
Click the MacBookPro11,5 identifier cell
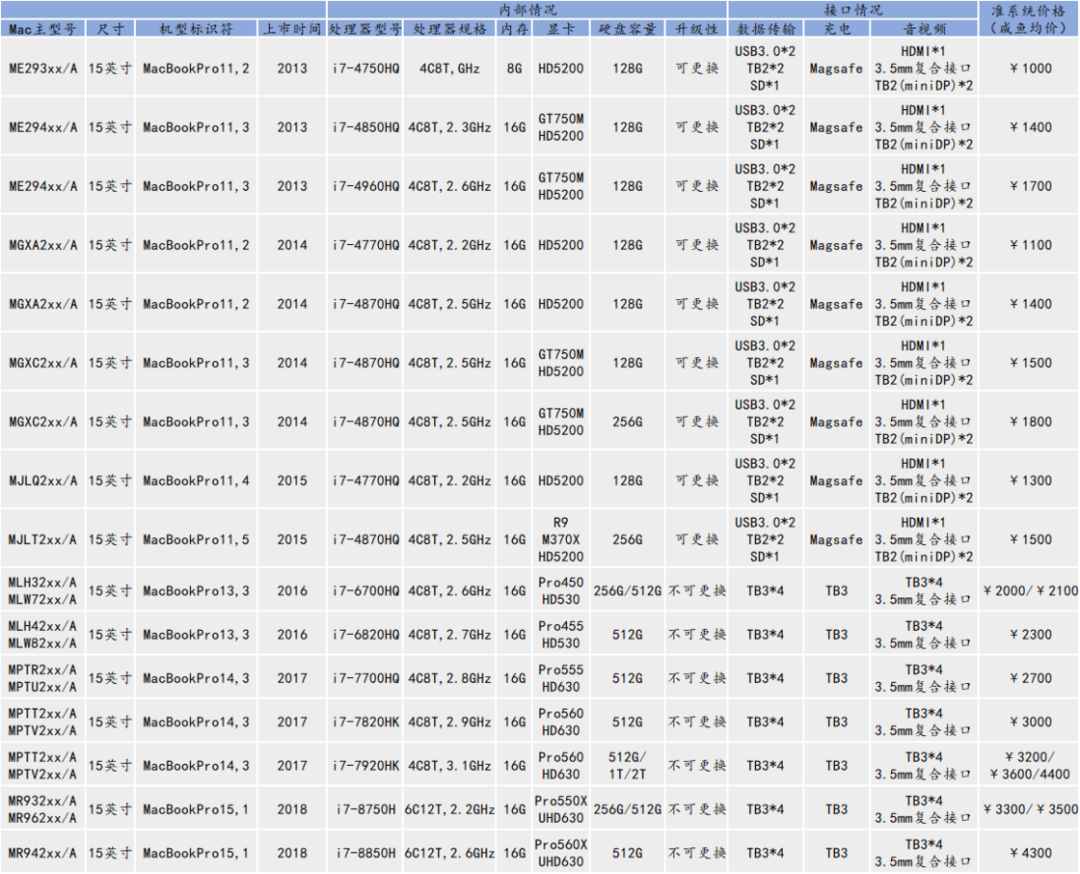click(196, 539)
